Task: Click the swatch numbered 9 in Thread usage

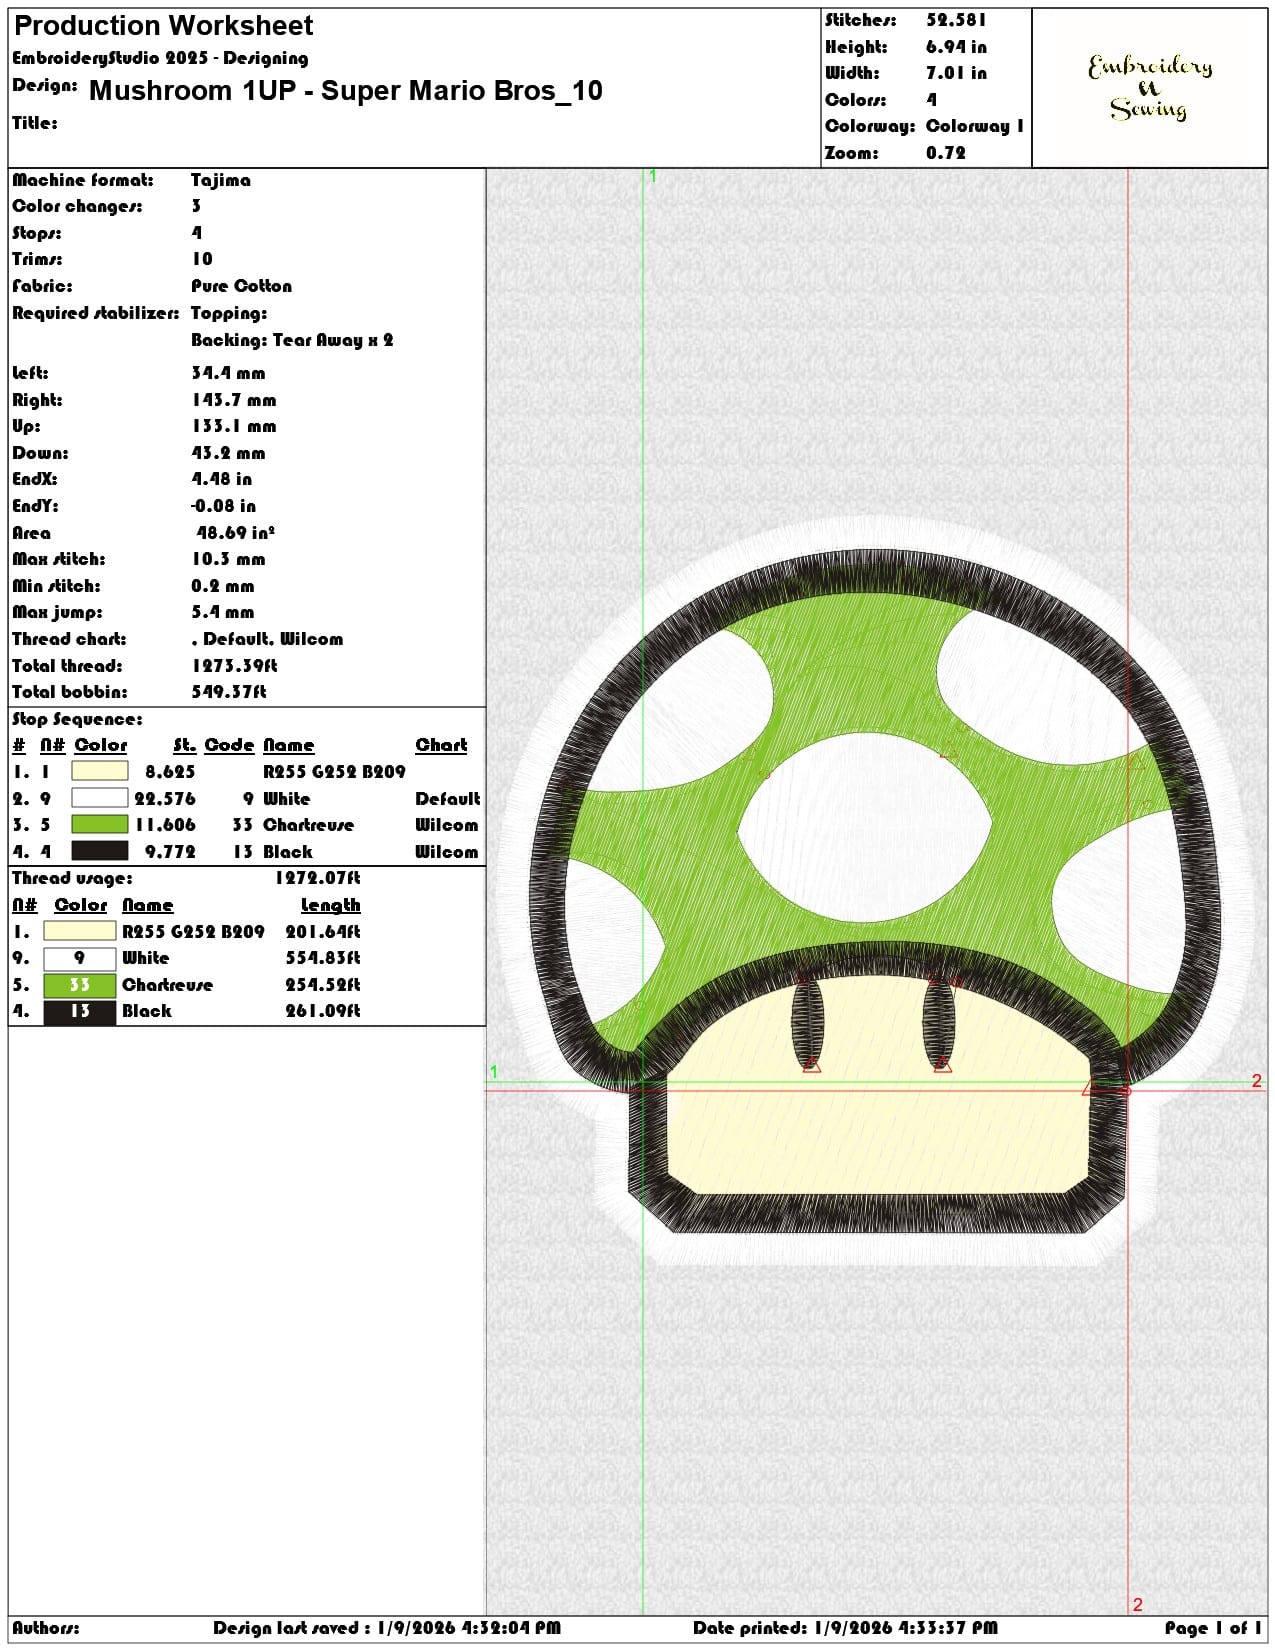Action: click(80, 958)
